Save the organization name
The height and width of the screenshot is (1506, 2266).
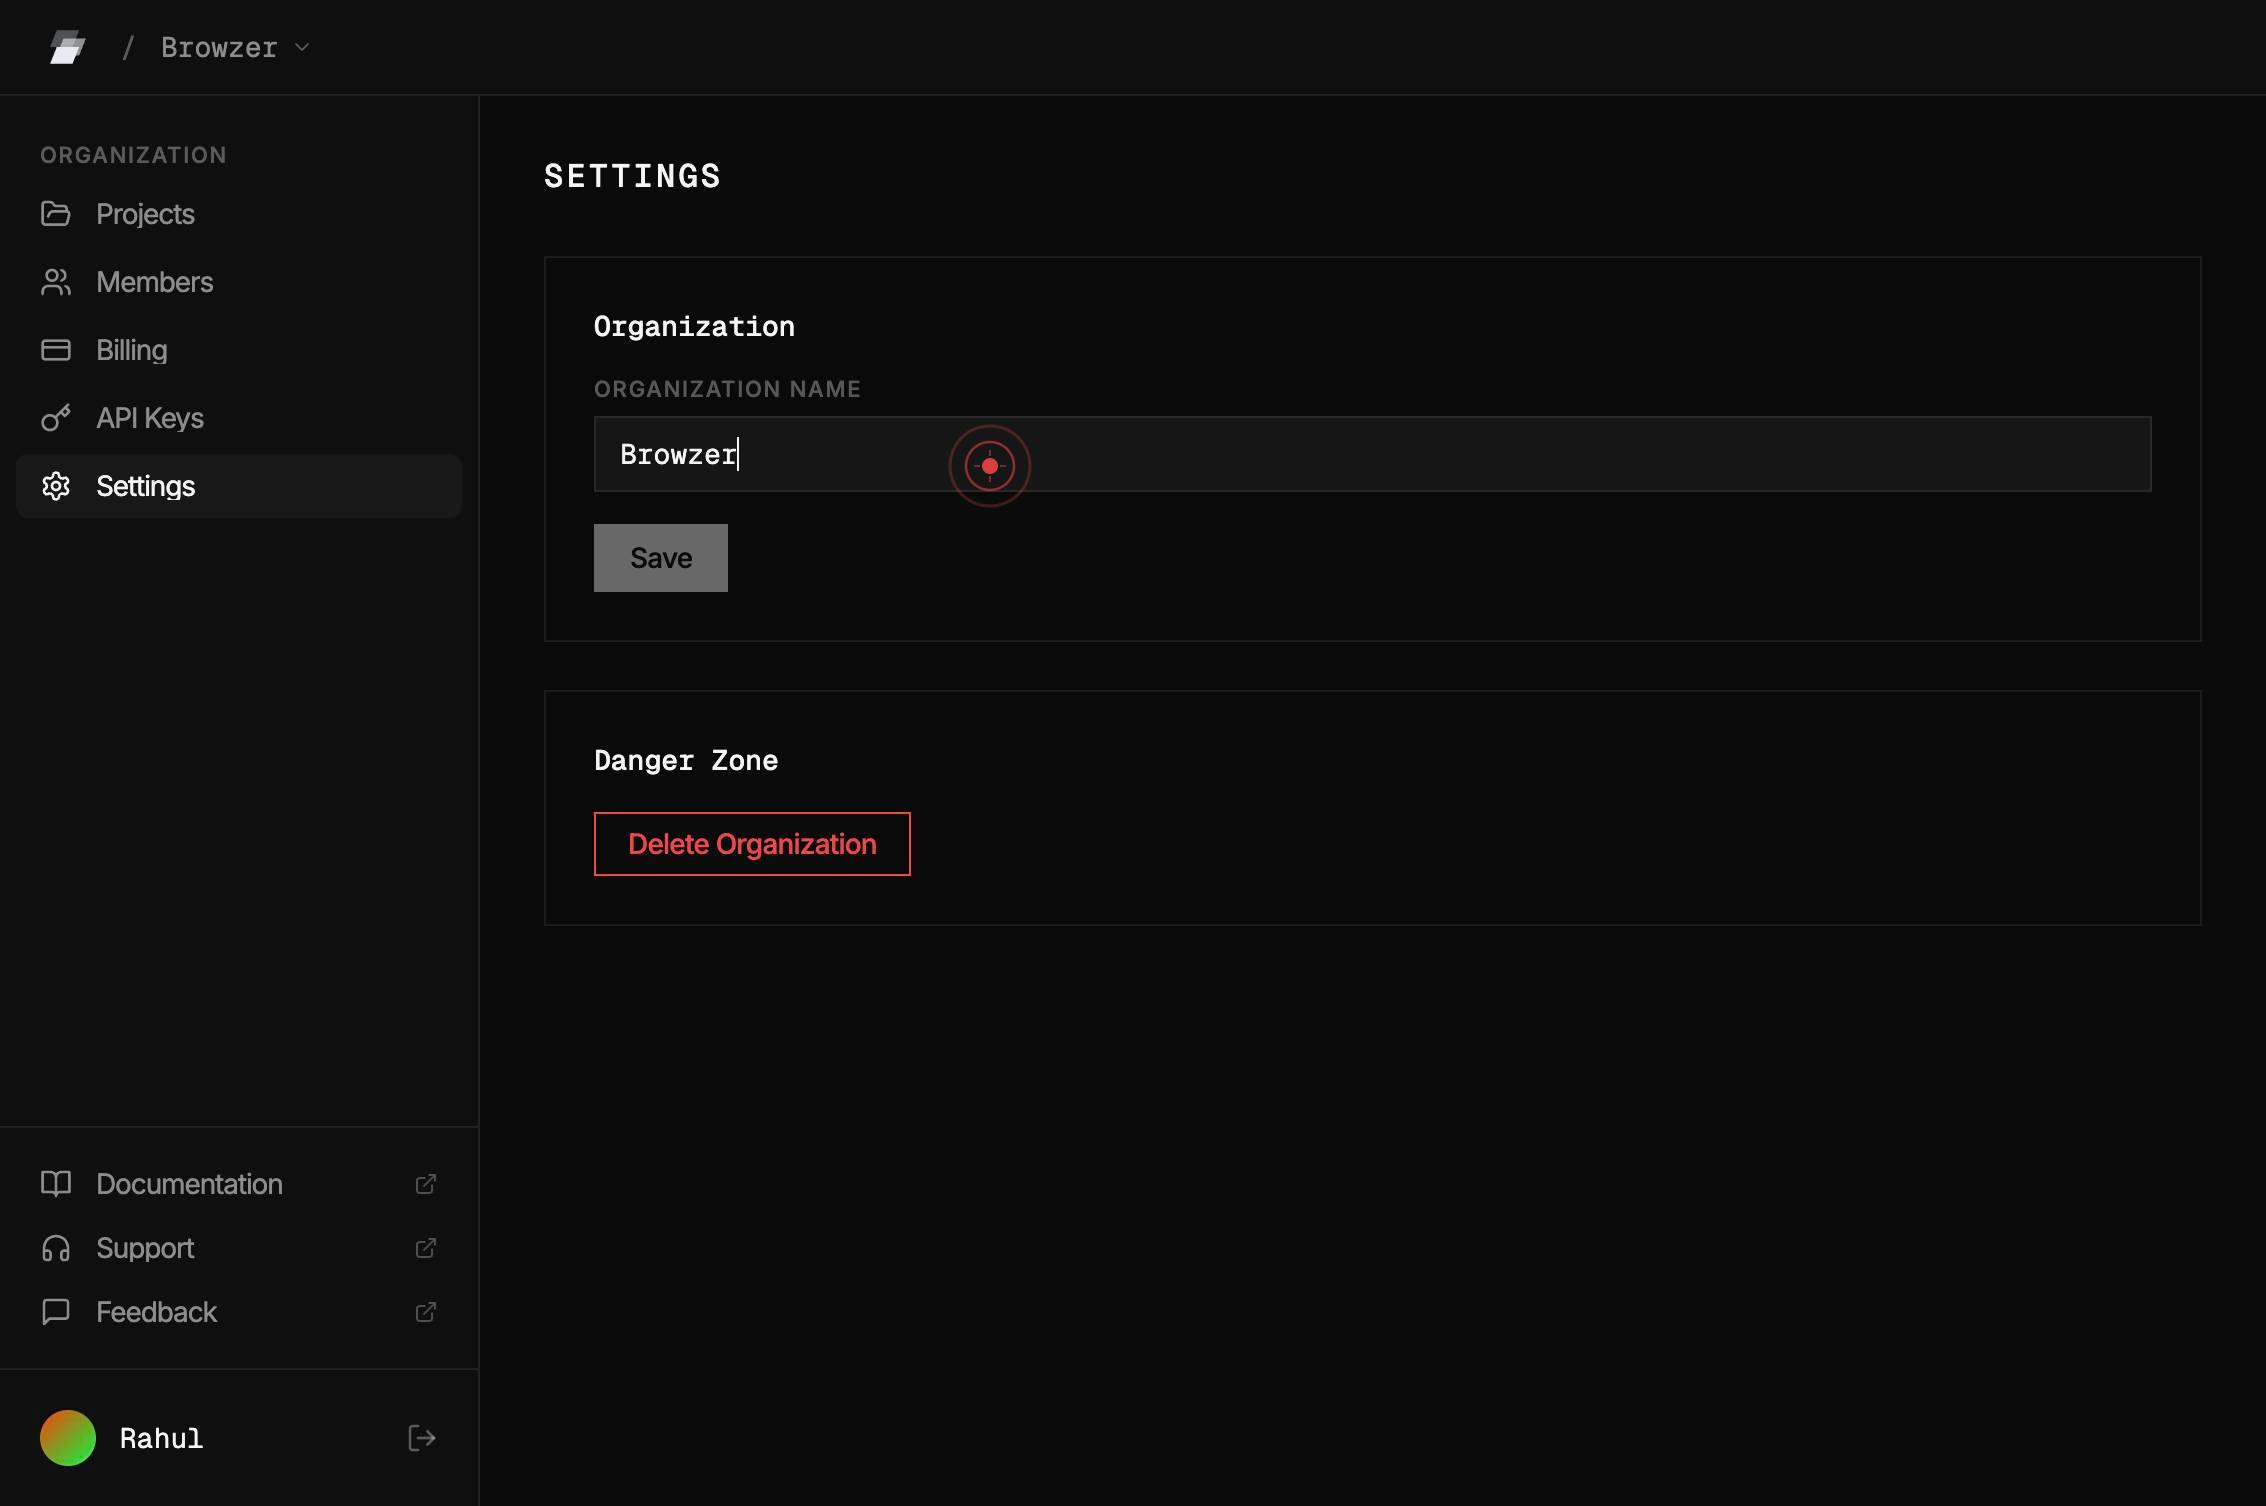661,558
